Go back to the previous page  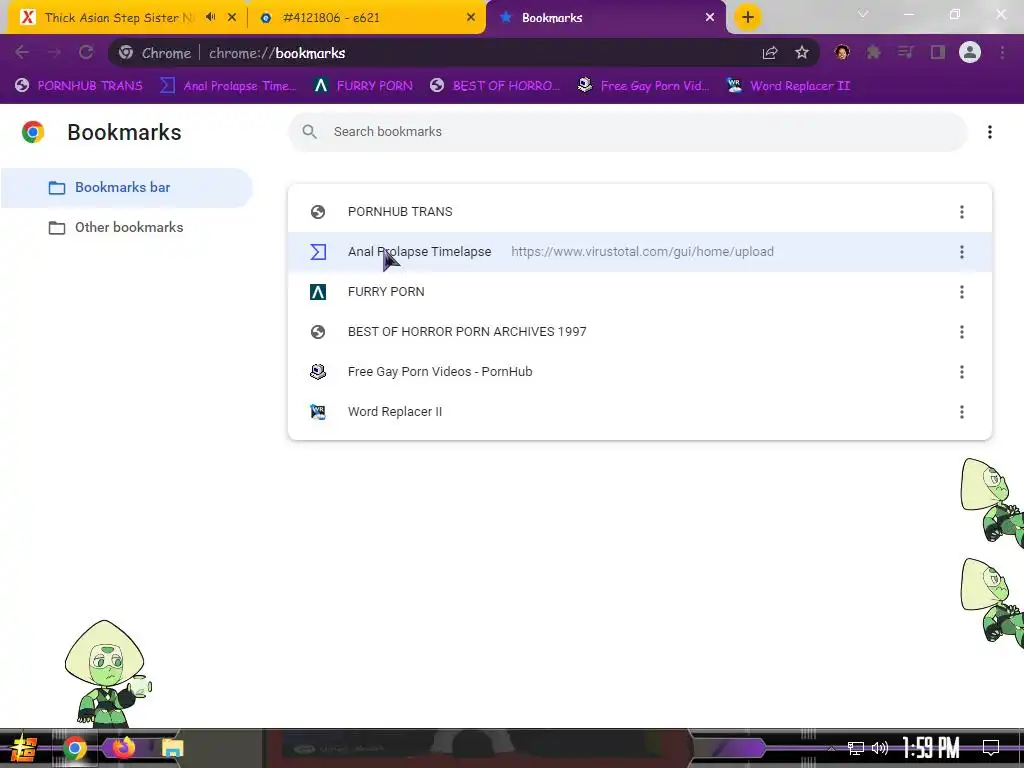[22, 53]
